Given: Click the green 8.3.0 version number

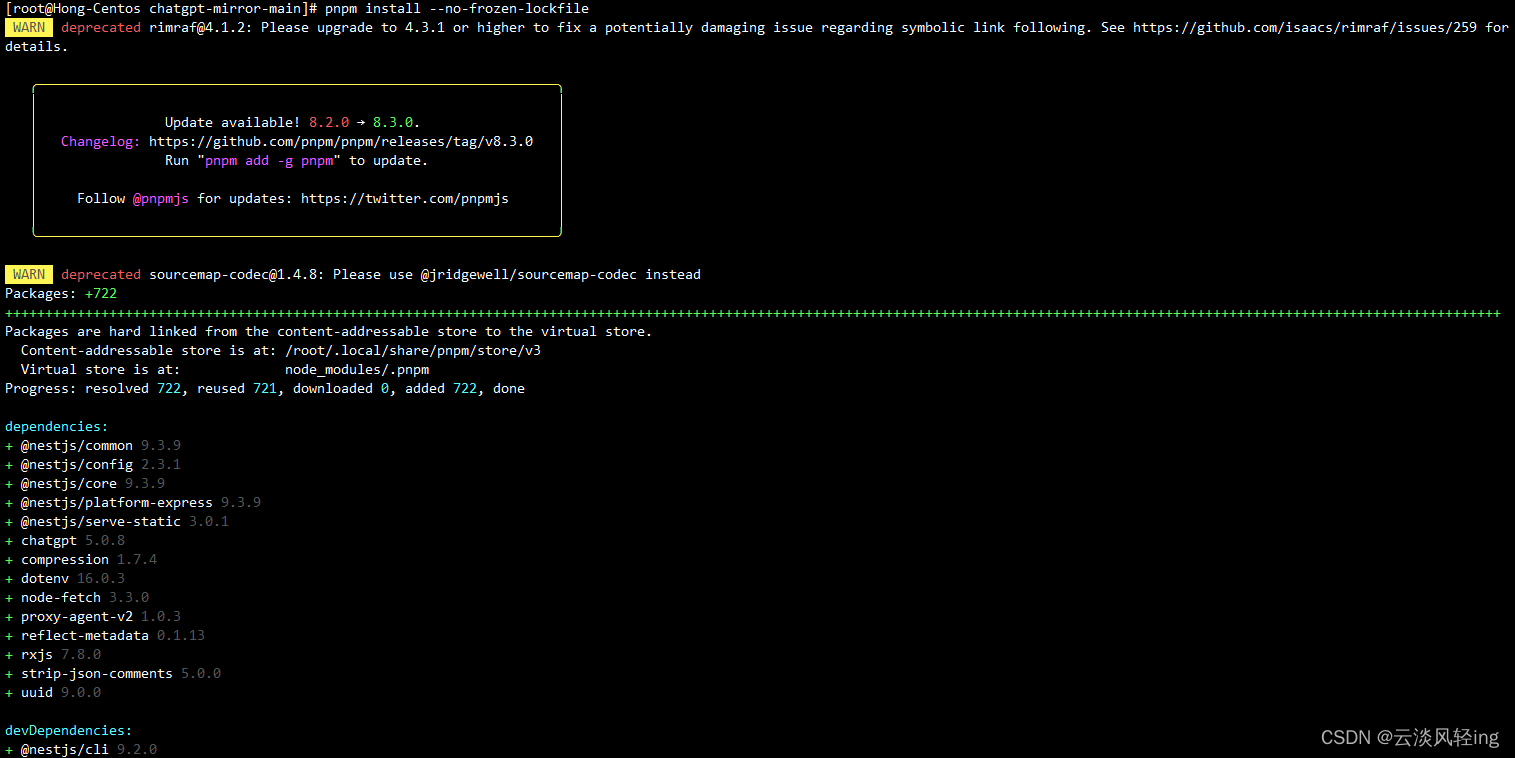Looking at the screenshot, I should click(x=393, y=122).
